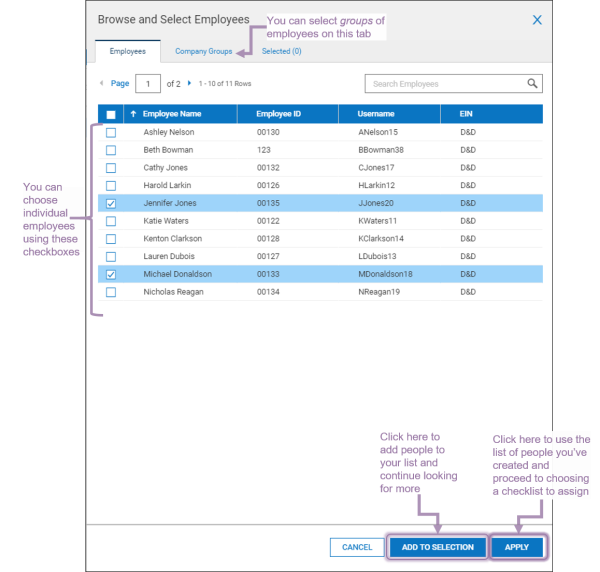This screenshot has width=600, height=572.
Task: Click username LDubois13
Action: (x=377, y=256)
